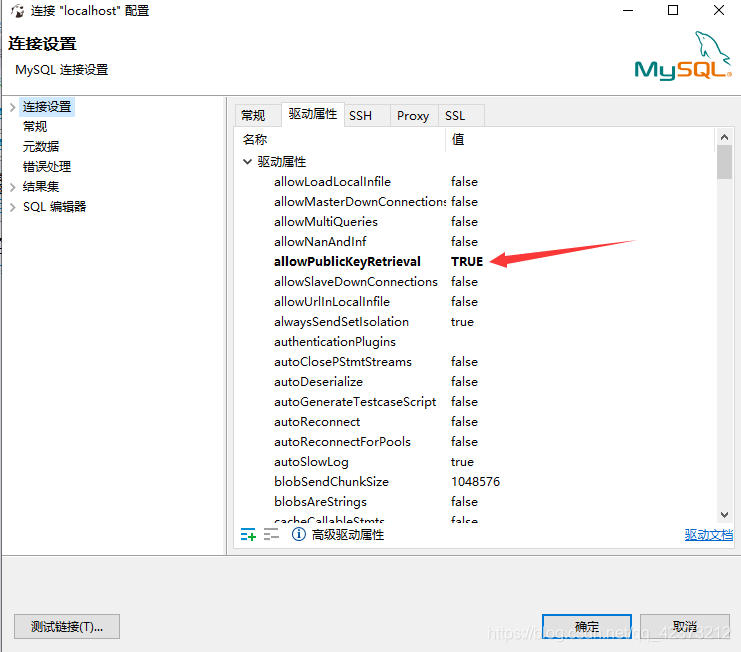Open the 驱动文档 link
The width and height of the screenshot is (741, 652).
tap(708, 535)
